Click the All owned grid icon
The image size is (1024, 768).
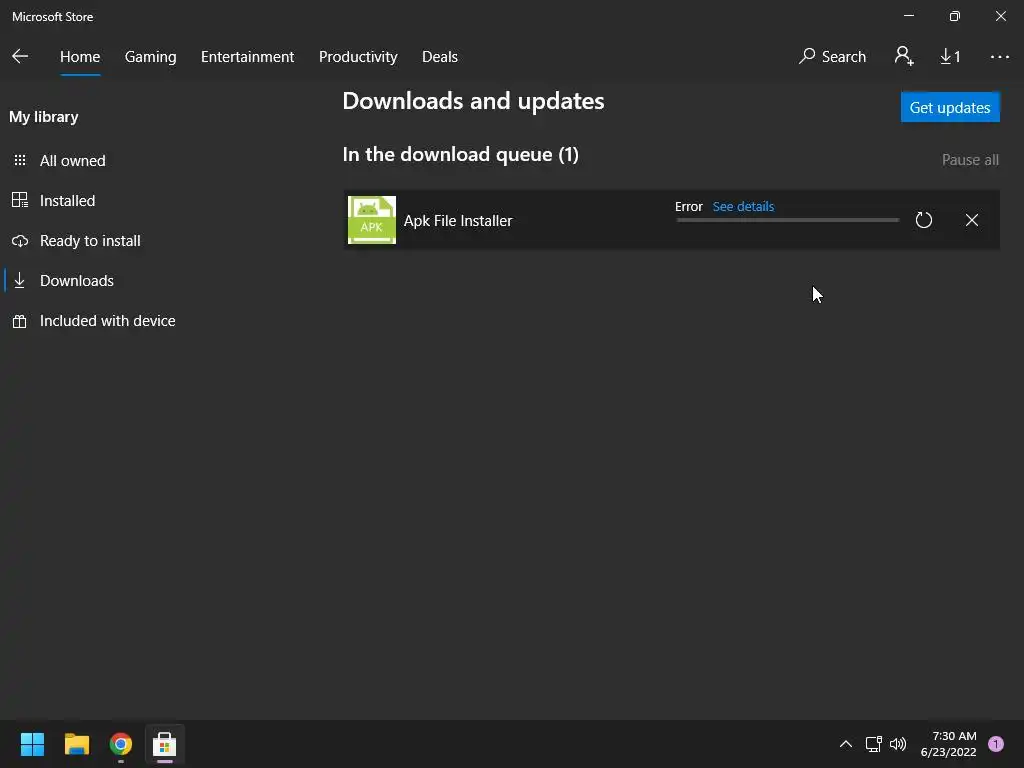pos(20,160)
